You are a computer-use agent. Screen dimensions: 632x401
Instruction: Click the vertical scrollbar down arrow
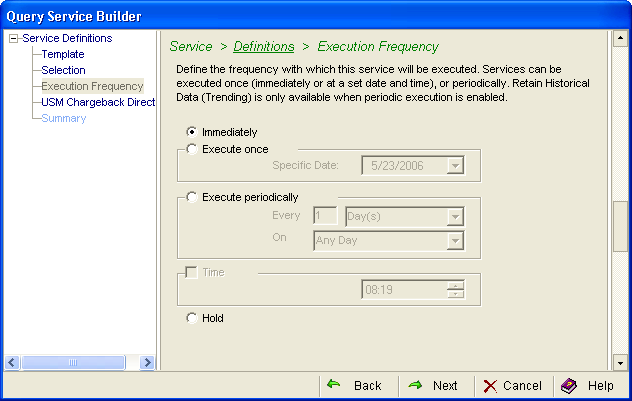point(620,363)
